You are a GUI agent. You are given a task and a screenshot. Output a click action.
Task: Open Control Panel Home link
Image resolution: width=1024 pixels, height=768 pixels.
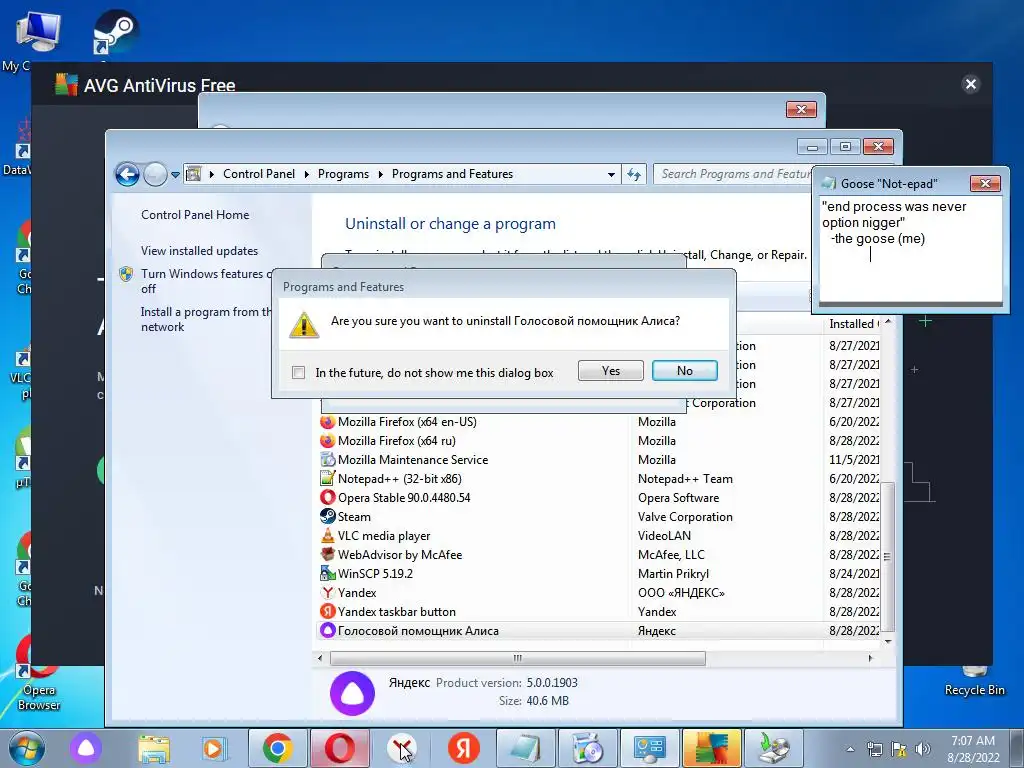pos(195,215)
